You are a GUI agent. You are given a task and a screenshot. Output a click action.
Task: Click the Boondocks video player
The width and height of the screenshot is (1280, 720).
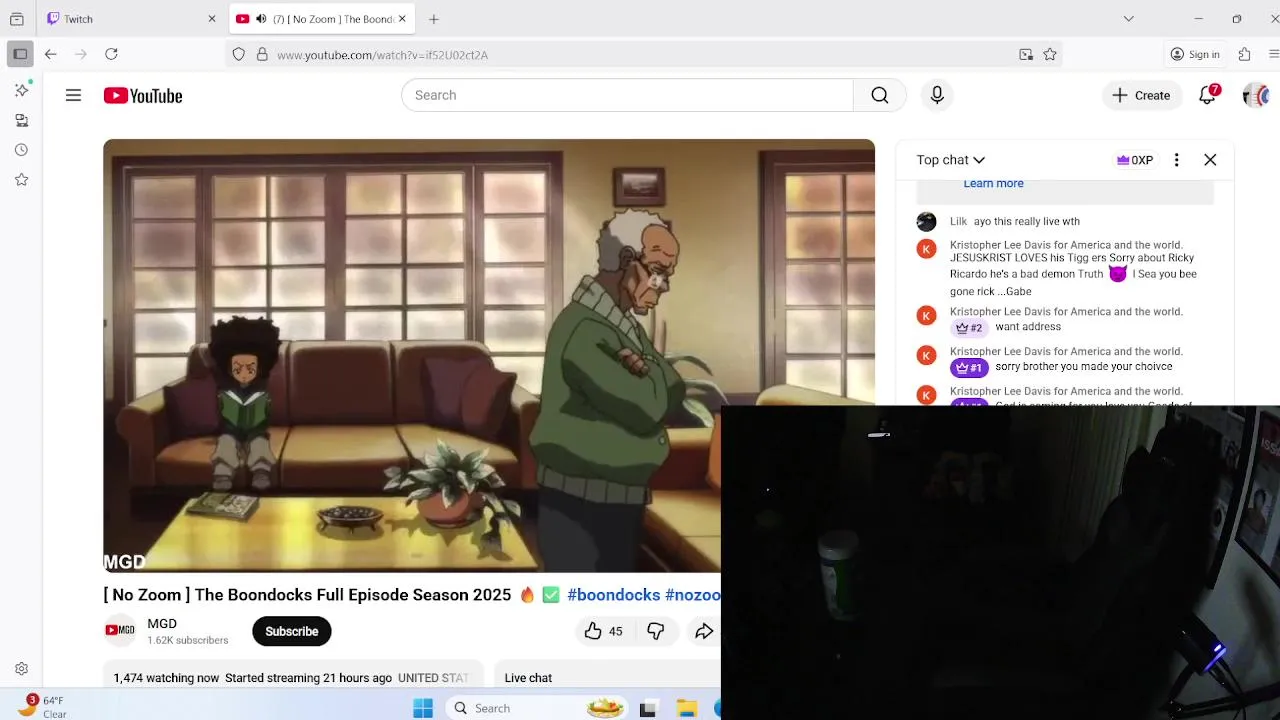(x=489, y=356)
